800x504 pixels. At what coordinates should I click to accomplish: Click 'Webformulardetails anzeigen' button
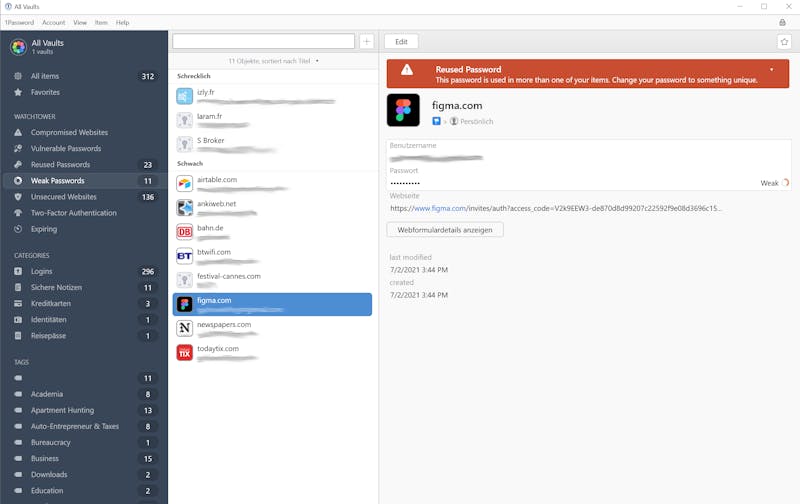(x=445, y=230)
